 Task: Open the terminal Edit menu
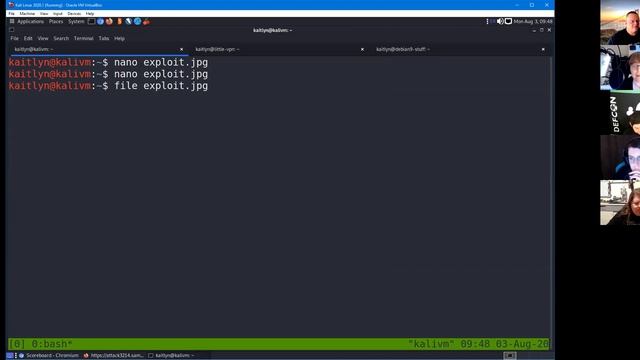[x=28, y=38]
